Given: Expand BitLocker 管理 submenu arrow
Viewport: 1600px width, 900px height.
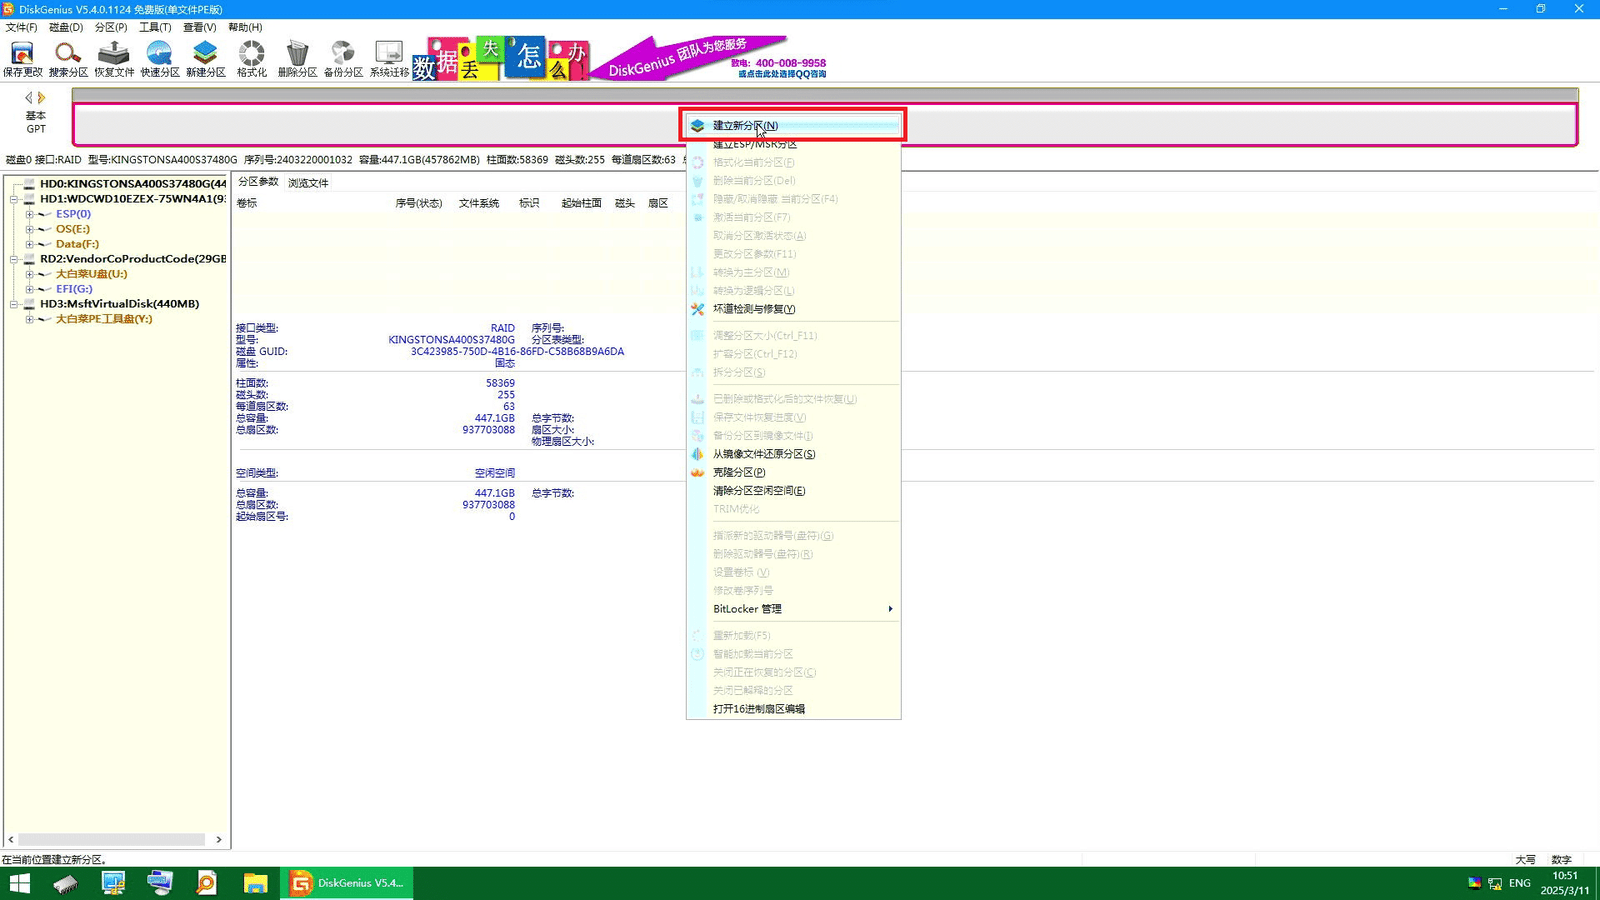Looking at the screenshot, I should pos(890,609).
